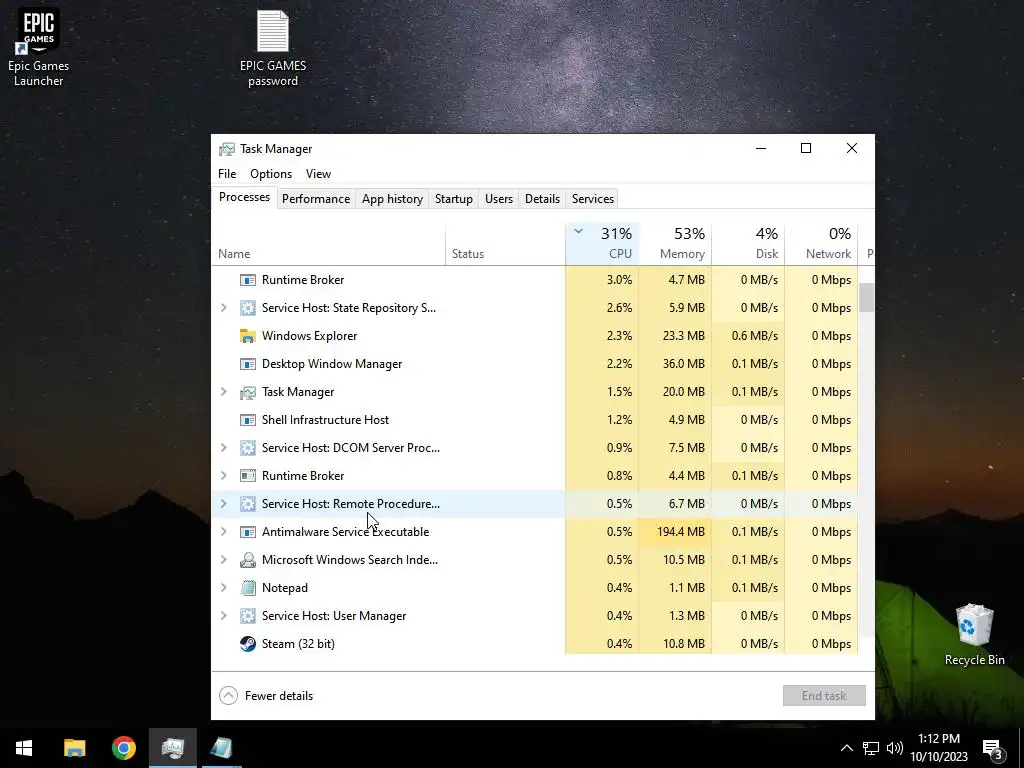Viewport: 1024px width, 768px height.
Task: Open the View menu
Action: point(318,174)
